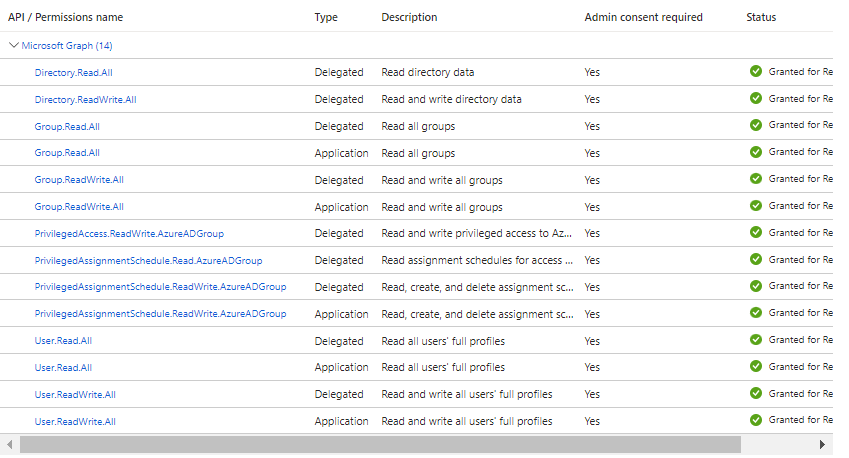Select 'Read and write all users' full profiles' Application row

tap(467, 422)
